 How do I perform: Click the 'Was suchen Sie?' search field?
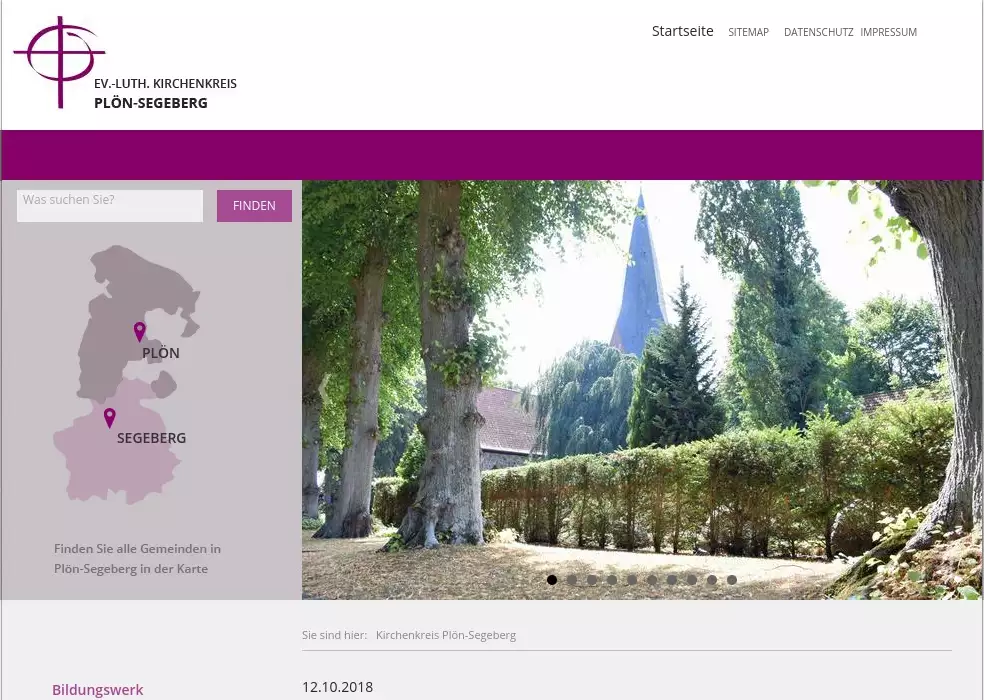coord(110,205)
